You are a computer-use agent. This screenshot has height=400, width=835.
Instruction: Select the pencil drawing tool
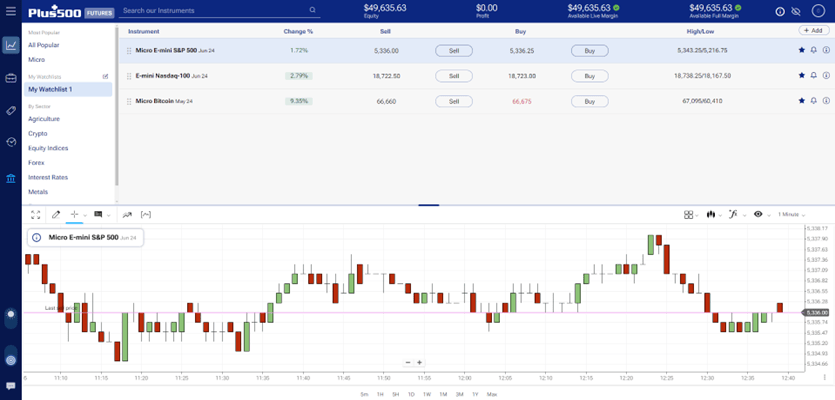pos(56,214)
